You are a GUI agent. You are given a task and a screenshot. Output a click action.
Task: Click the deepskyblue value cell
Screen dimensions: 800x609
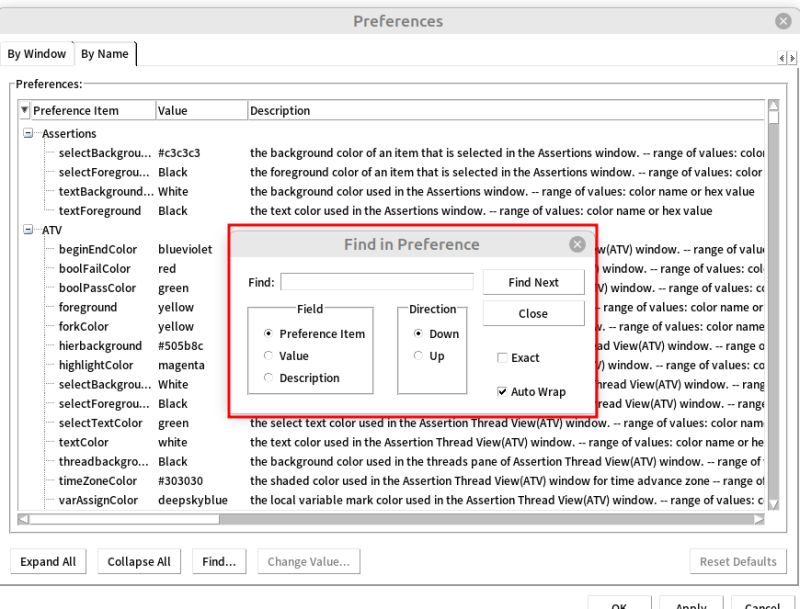pos(193,500)
